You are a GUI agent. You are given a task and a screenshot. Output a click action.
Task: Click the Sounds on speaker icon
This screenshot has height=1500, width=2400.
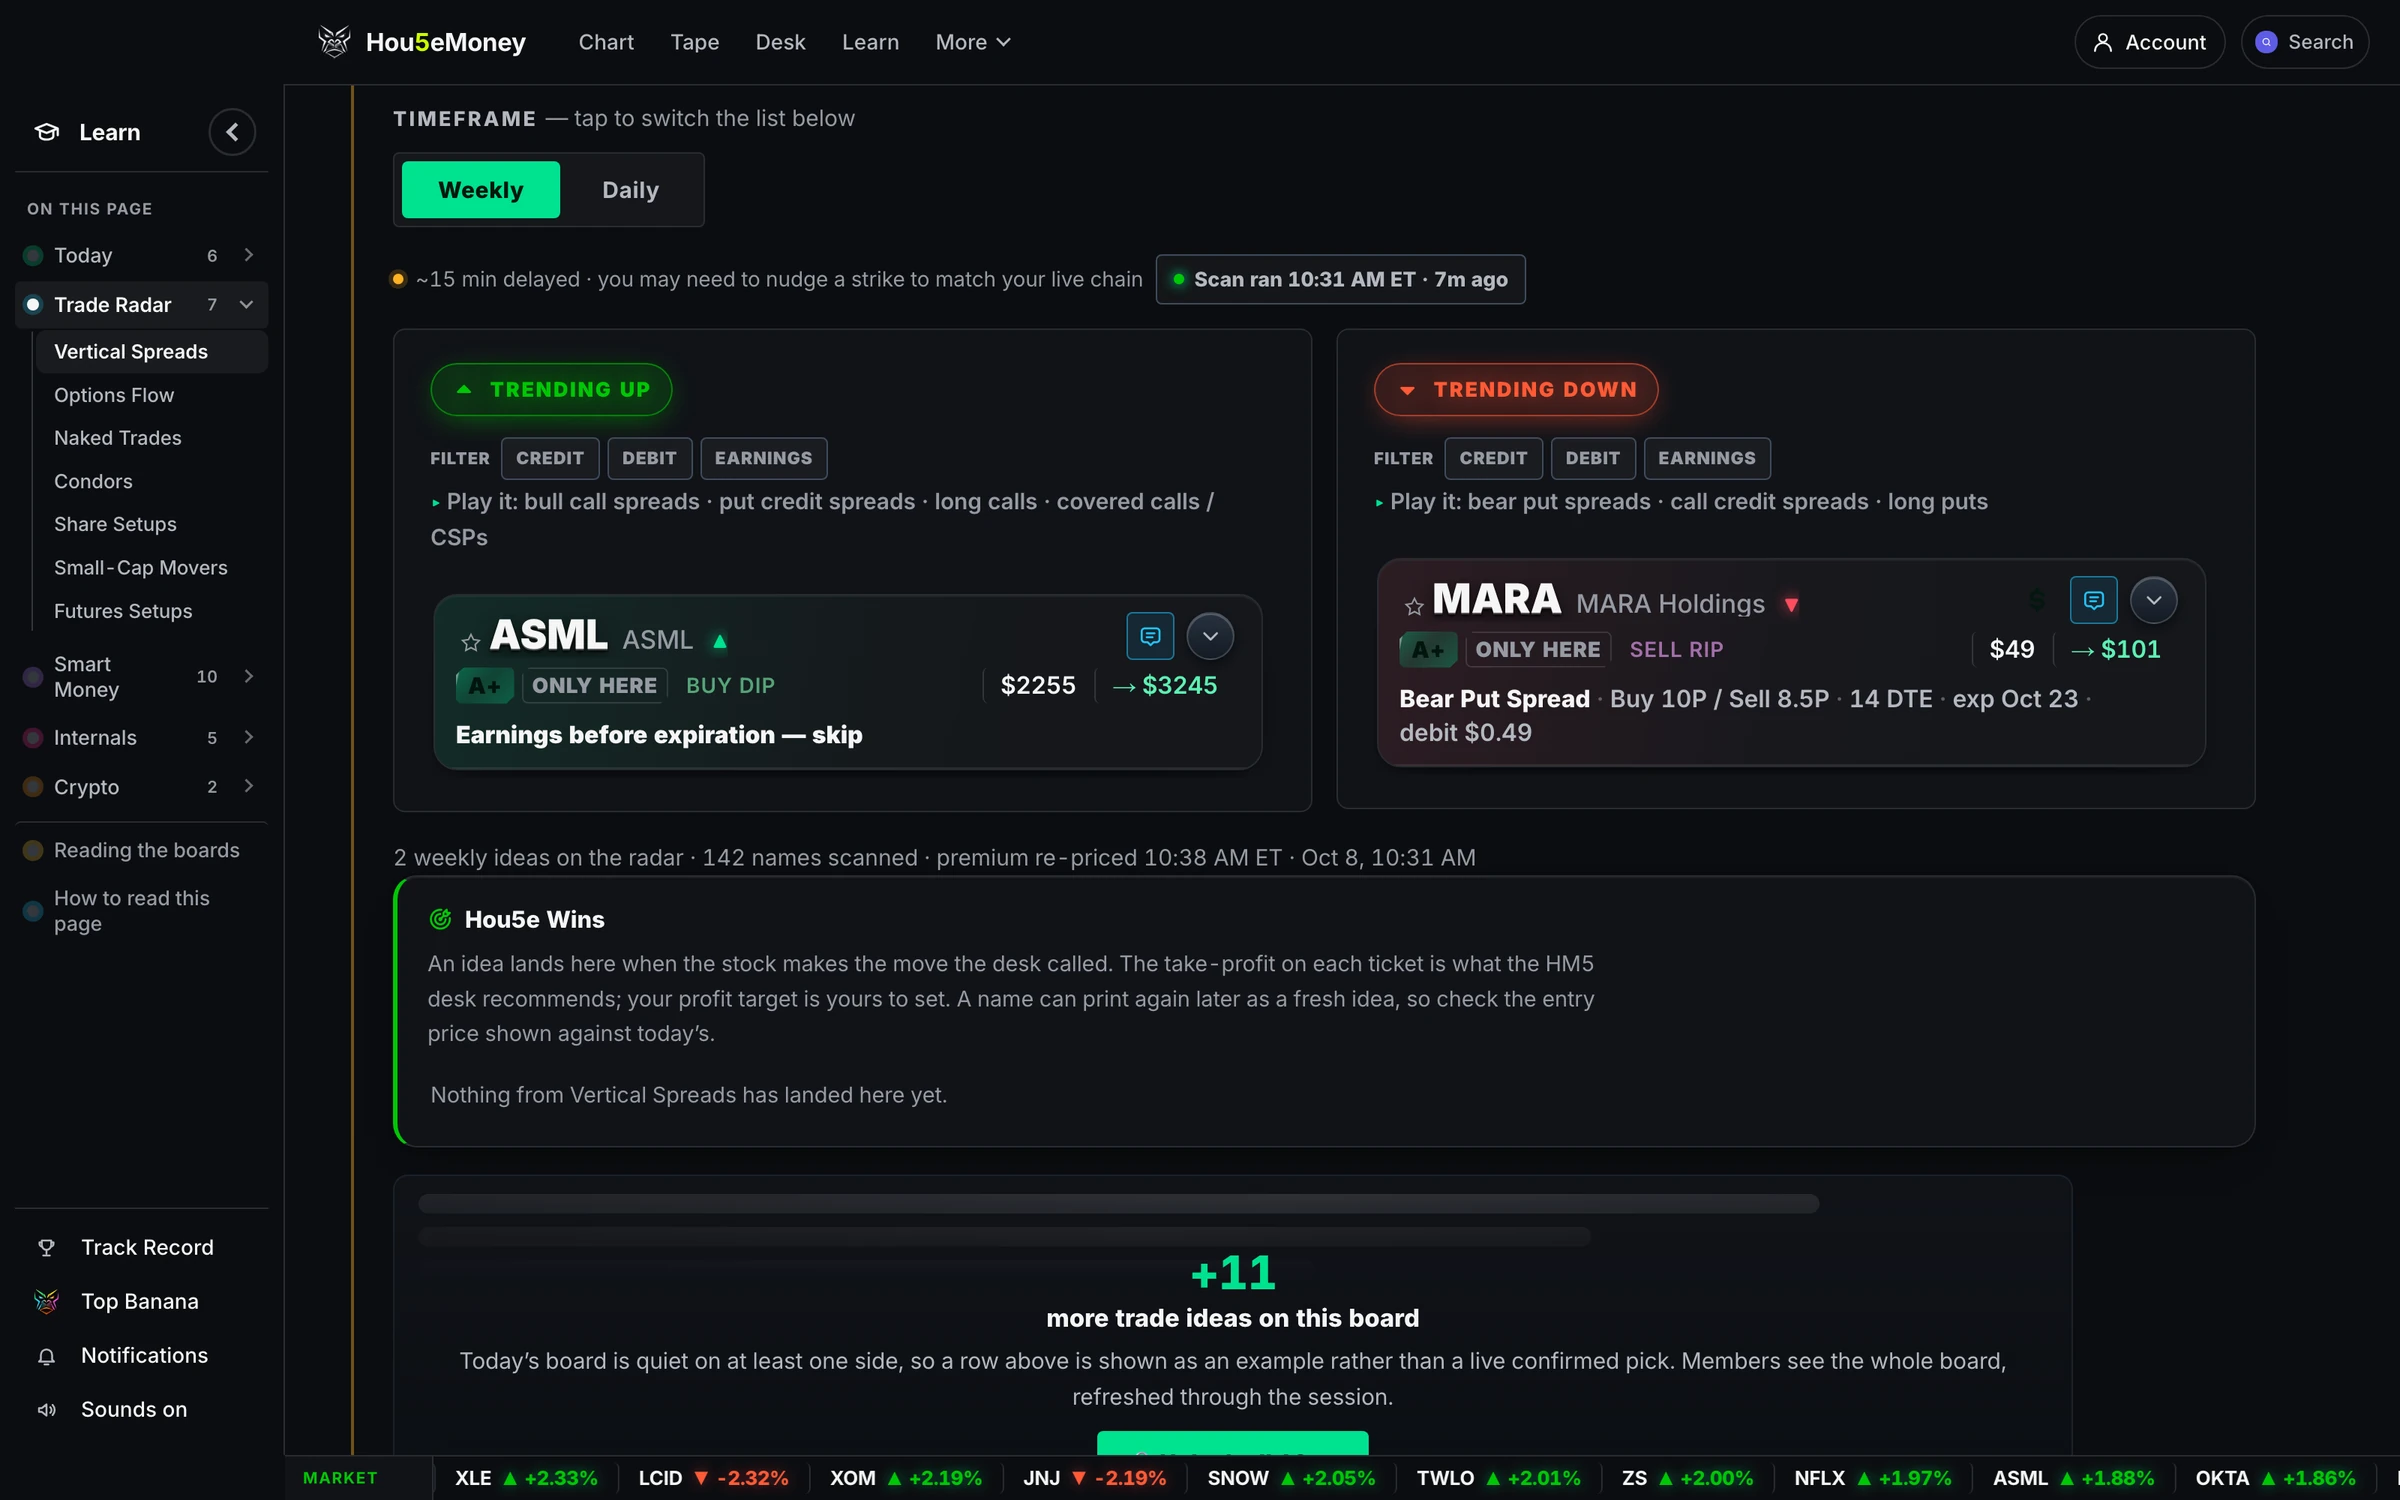click(46, 1410)
